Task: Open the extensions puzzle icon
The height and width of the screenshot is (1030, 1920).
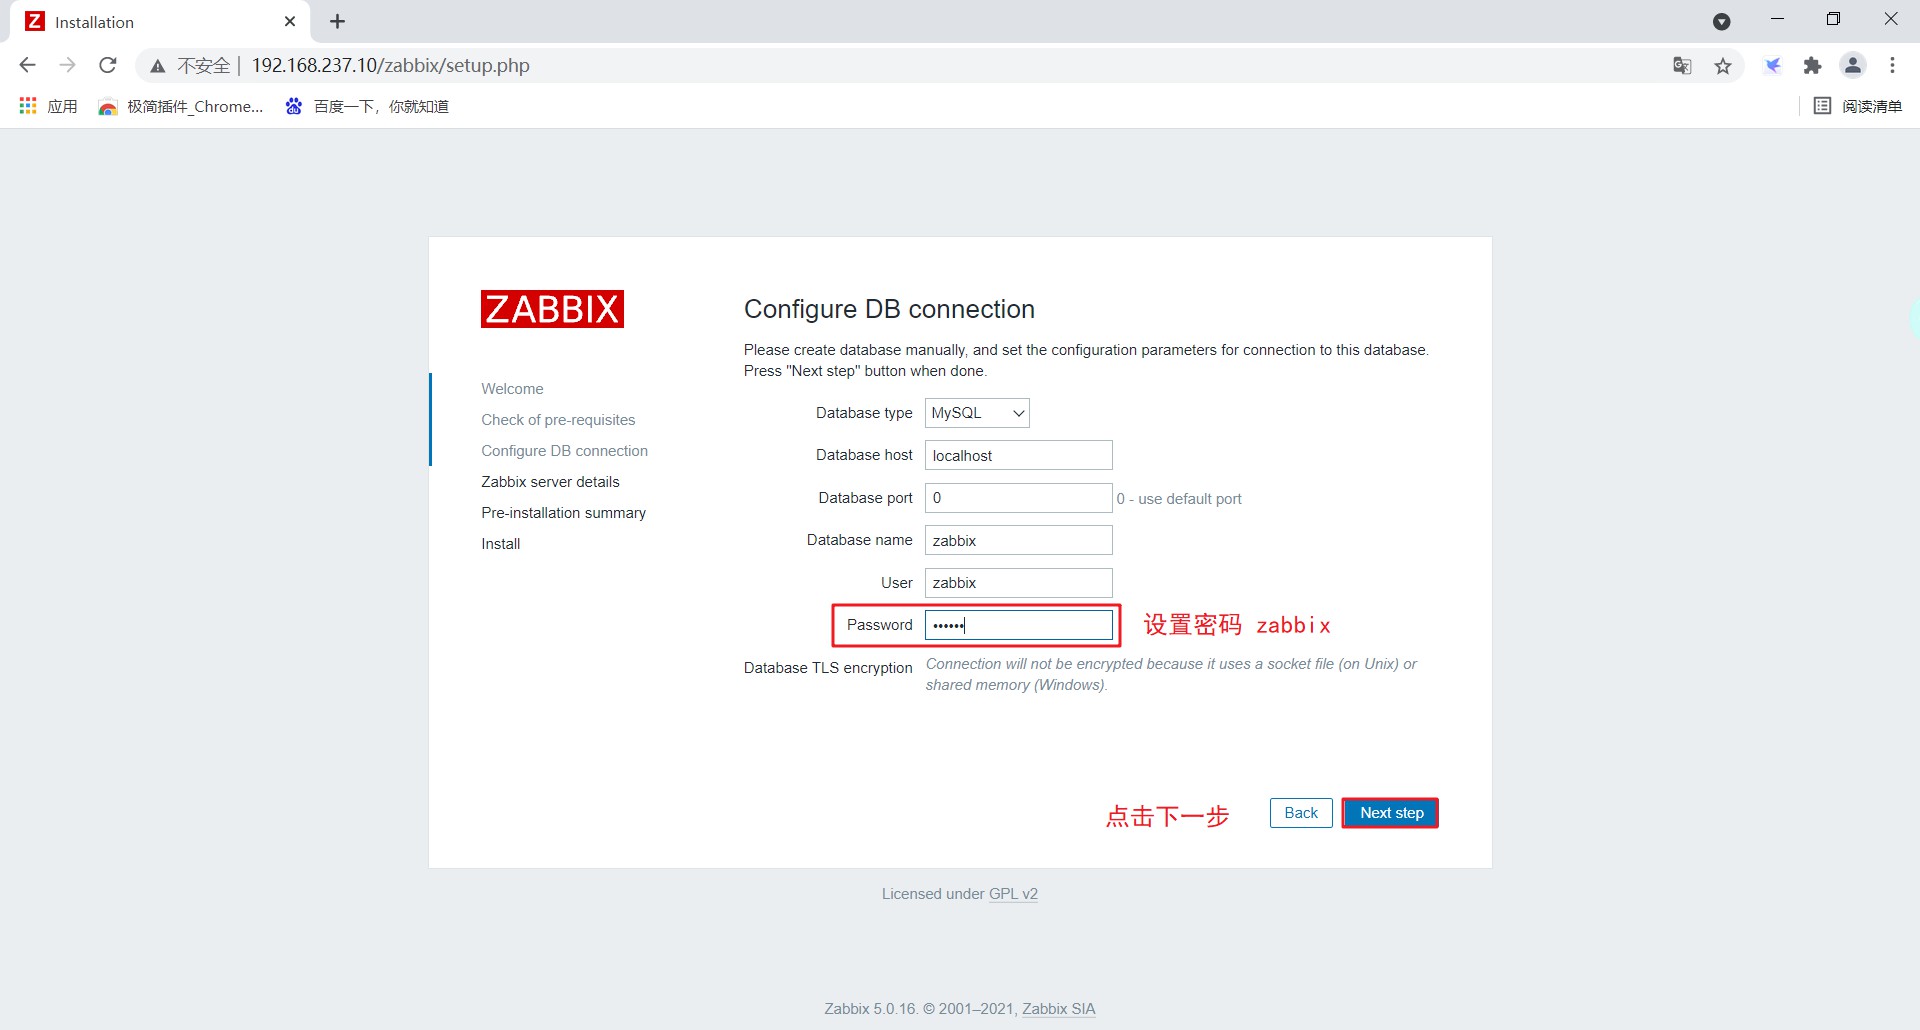Action: (1812, 66)
